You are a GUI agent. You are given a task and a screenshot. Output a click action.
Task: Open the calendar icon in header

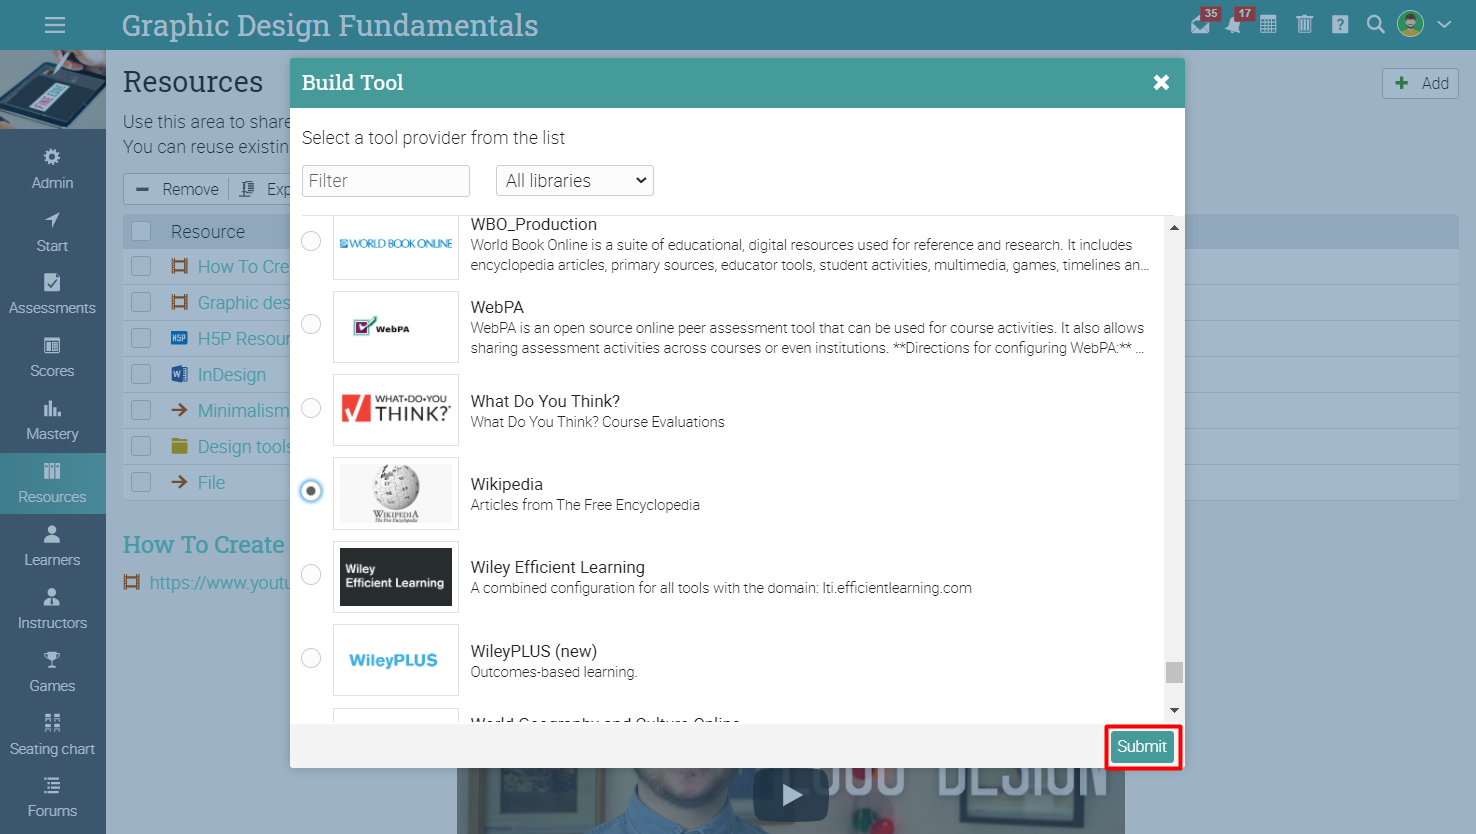click(1268, 25)
